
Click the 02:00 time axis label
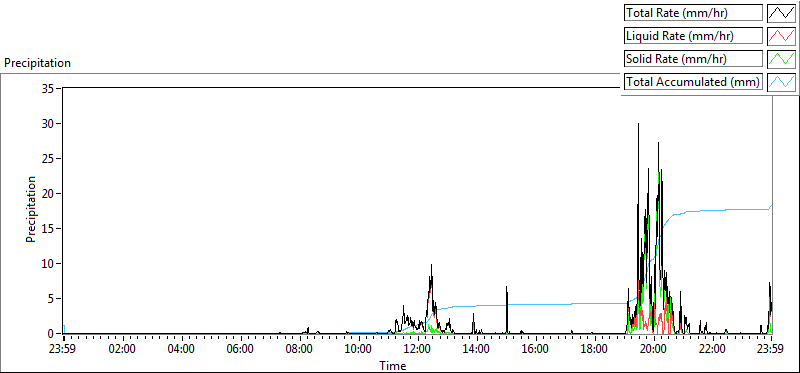coord(122,350)
